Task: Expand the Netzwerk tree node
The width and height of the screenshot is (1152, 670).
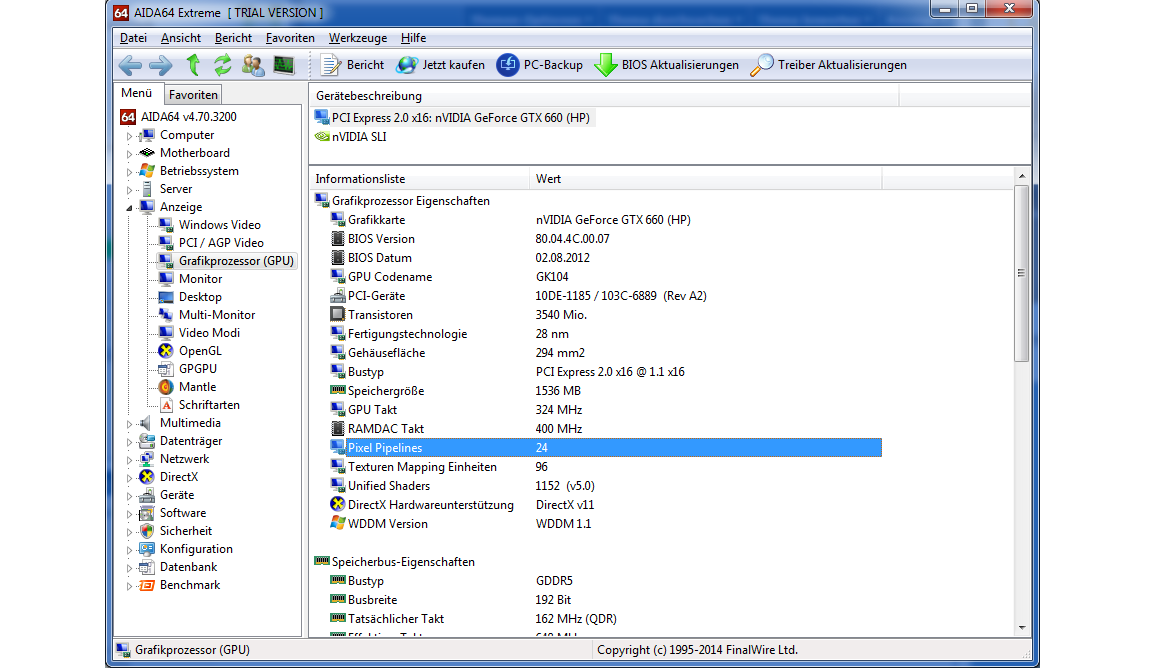Action: pos(129,460)
